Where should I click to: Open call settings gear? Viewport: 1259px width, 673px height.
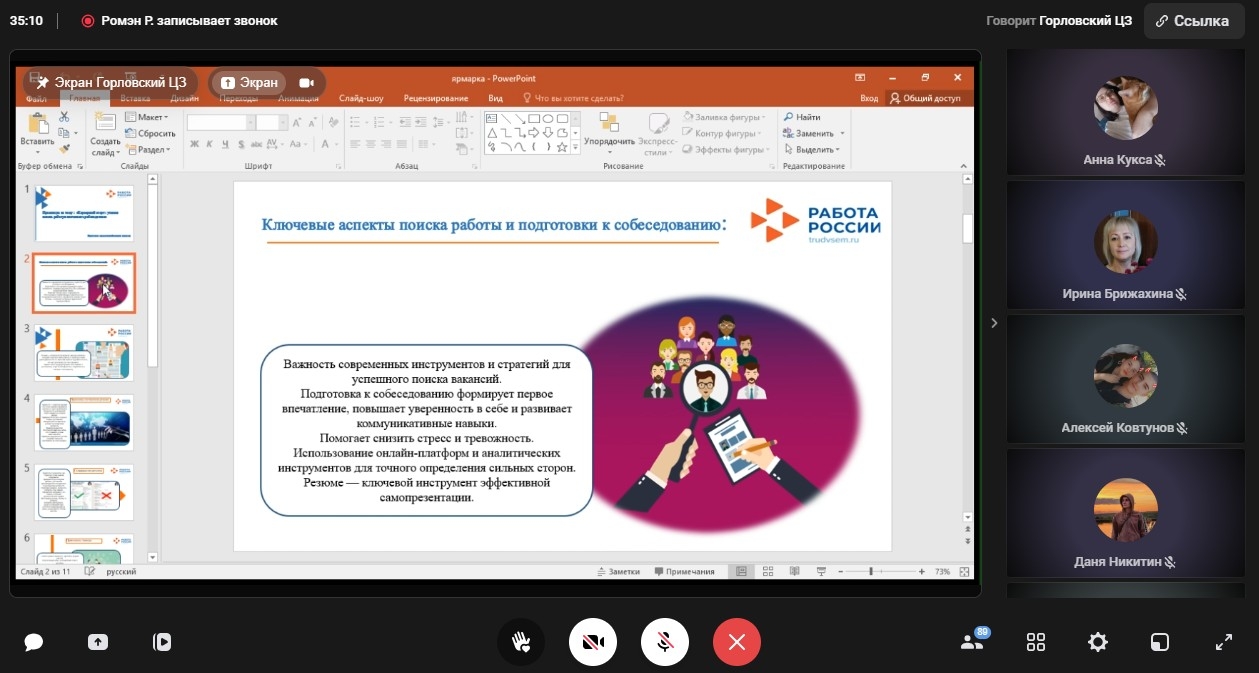tap(1098, 642)
